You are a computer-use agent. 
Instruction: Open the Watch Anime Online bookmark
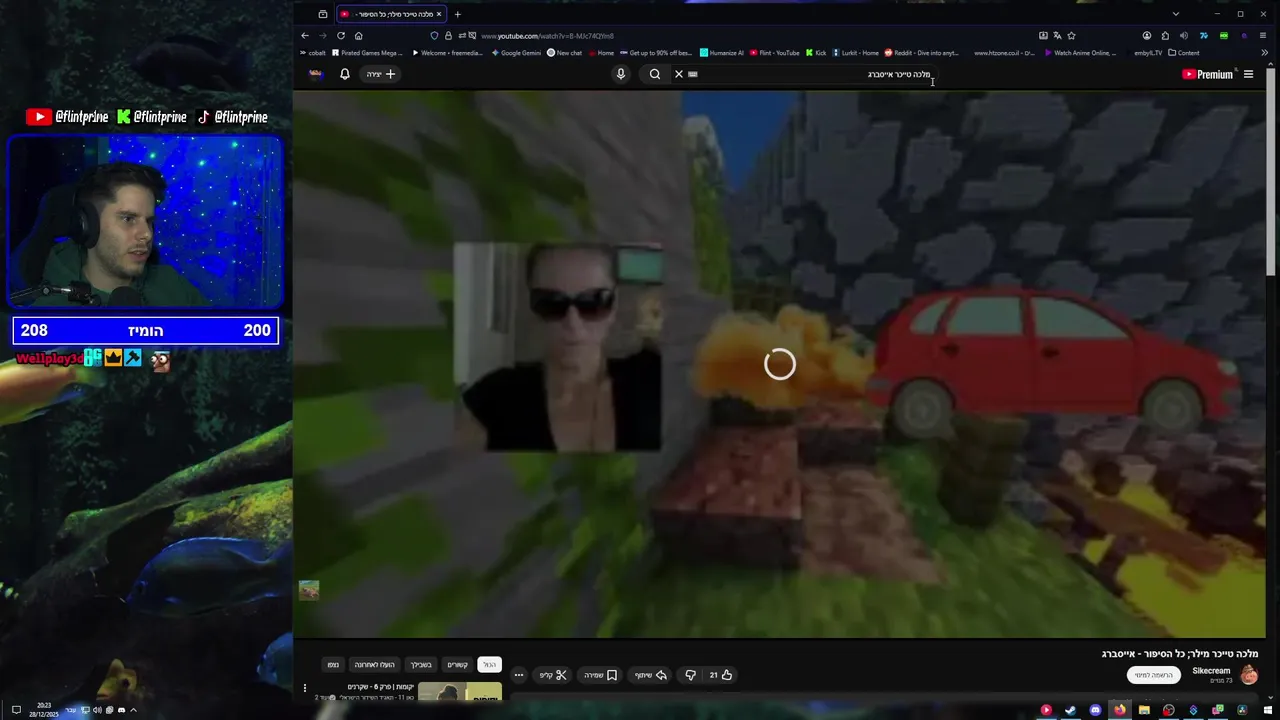pyautogui.click(x=1080, y=53)
